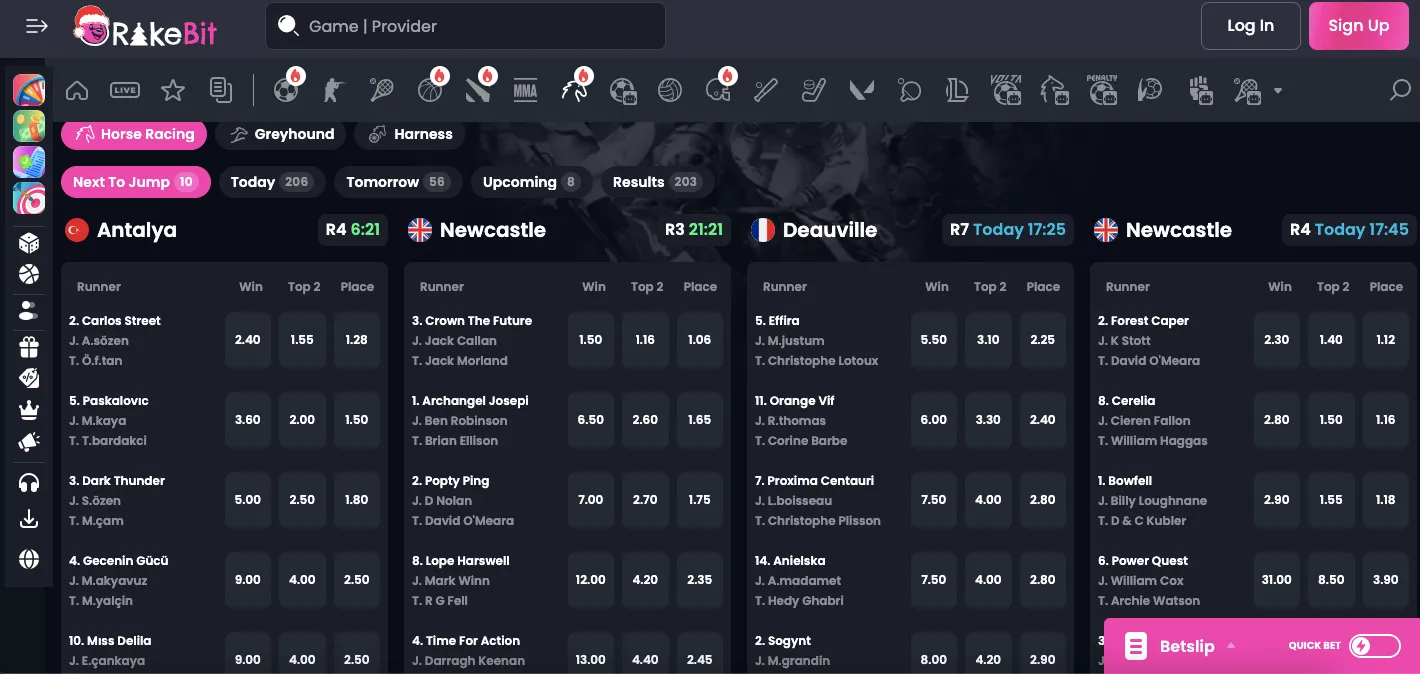Bet Top 2 odds 2.00 on Paskalovic
Image resolution: width=1420 pixels, height=674 pixels.
302,420
